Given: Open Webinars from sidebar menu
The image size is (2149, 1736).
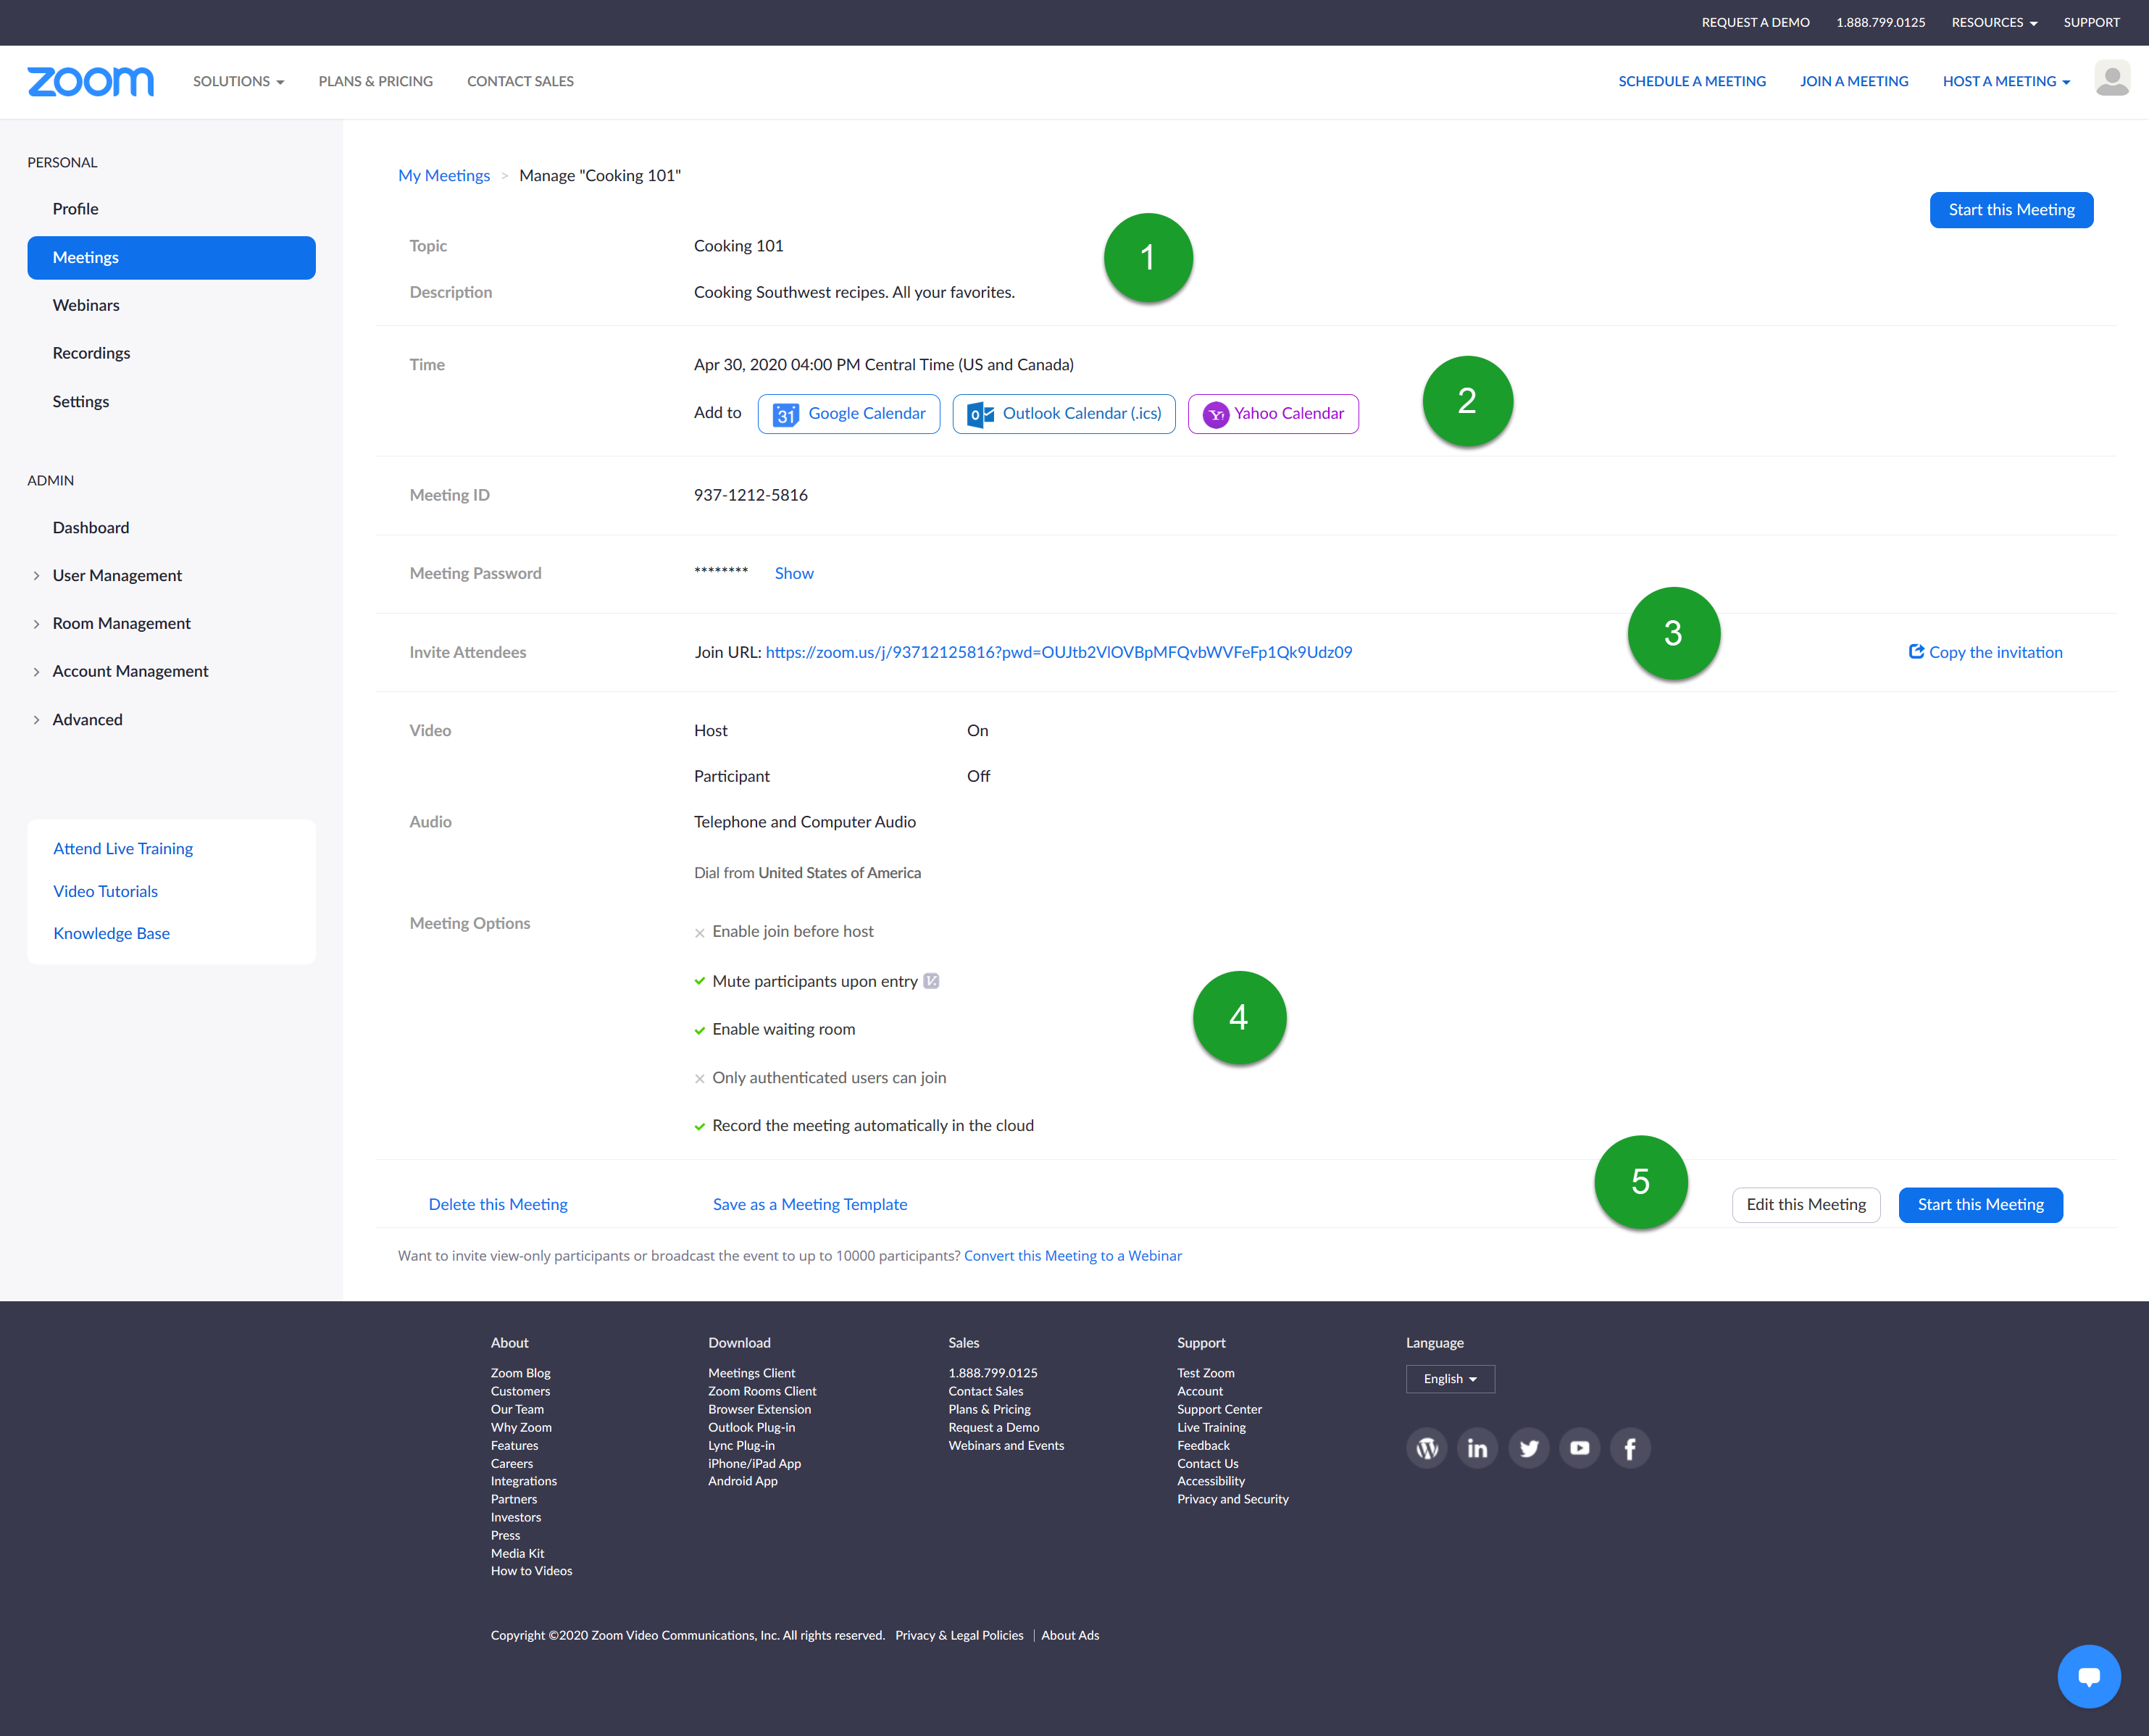Looking at the screenshot, I should click(86, 305).
